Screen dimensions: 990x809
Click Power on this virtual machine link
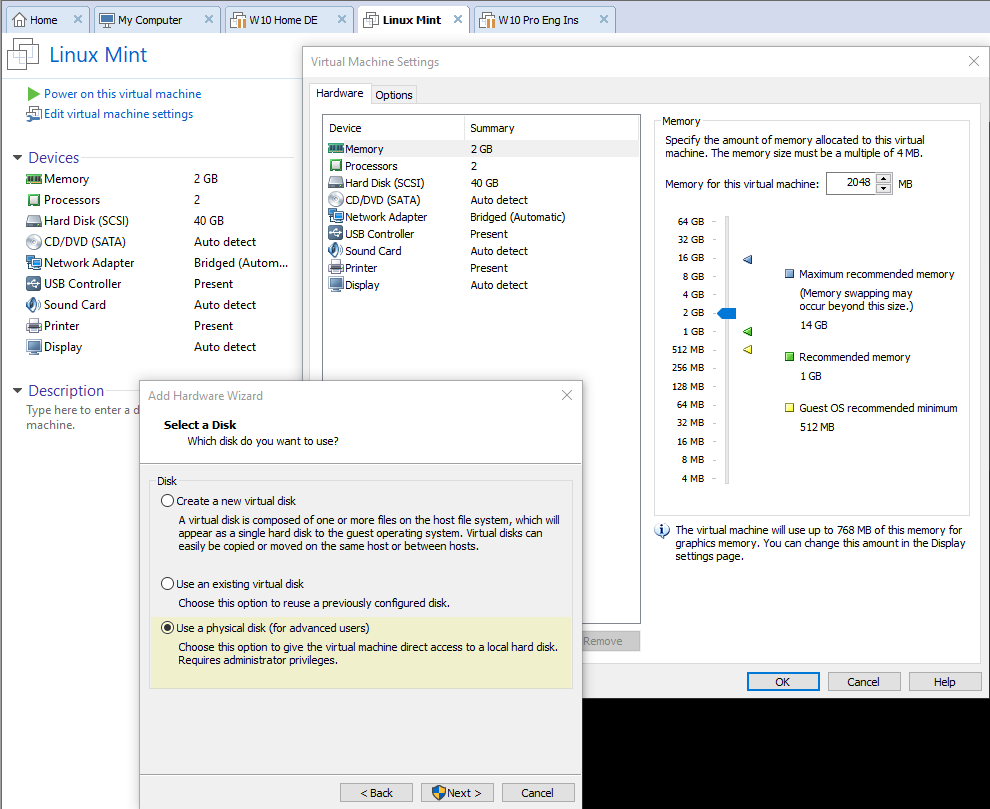[x=122, y=94]
